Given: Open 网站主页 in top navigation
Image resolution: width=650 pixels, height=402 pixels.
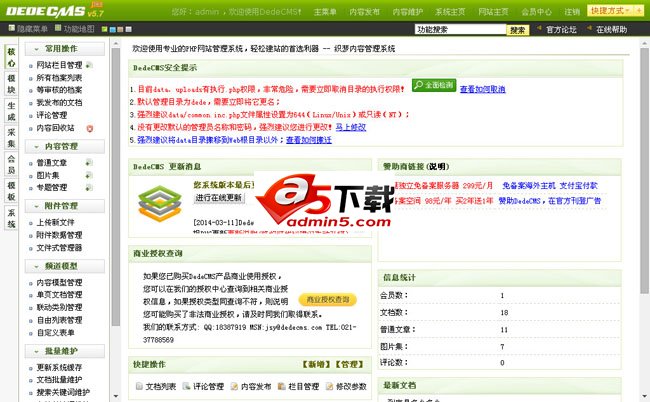Looking at the screenshot, I should 493,12.
